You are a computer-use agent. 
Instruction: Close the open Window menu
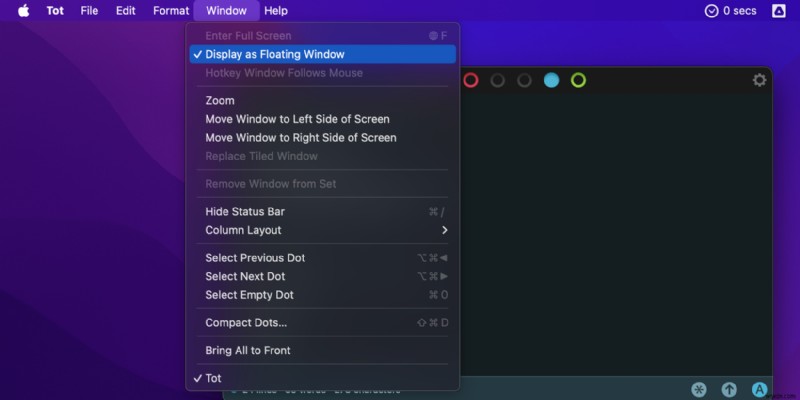pos(227,11)
